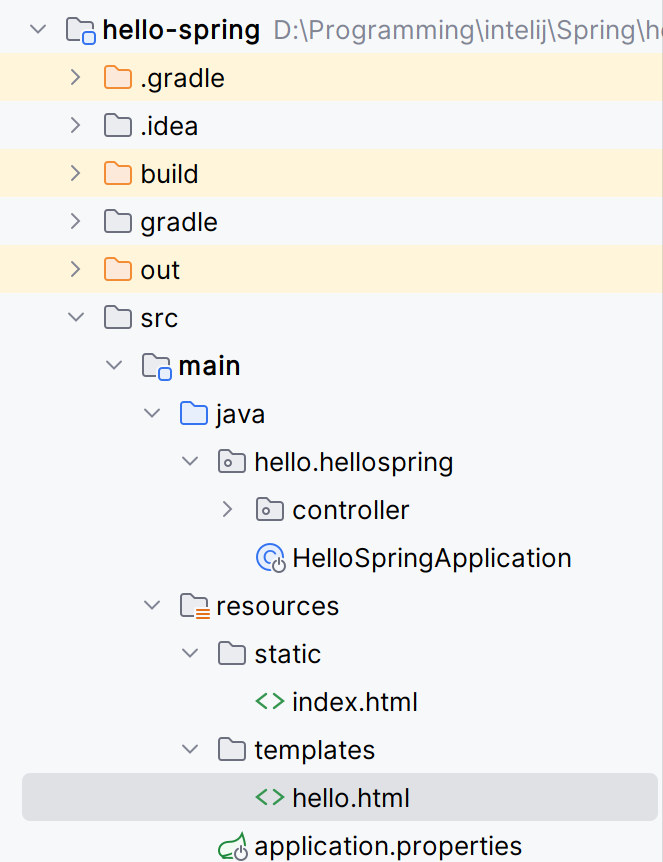Screen dimensions: 663x862
Task: Click the hello-spring project module icon
Action: pos(80,30)
